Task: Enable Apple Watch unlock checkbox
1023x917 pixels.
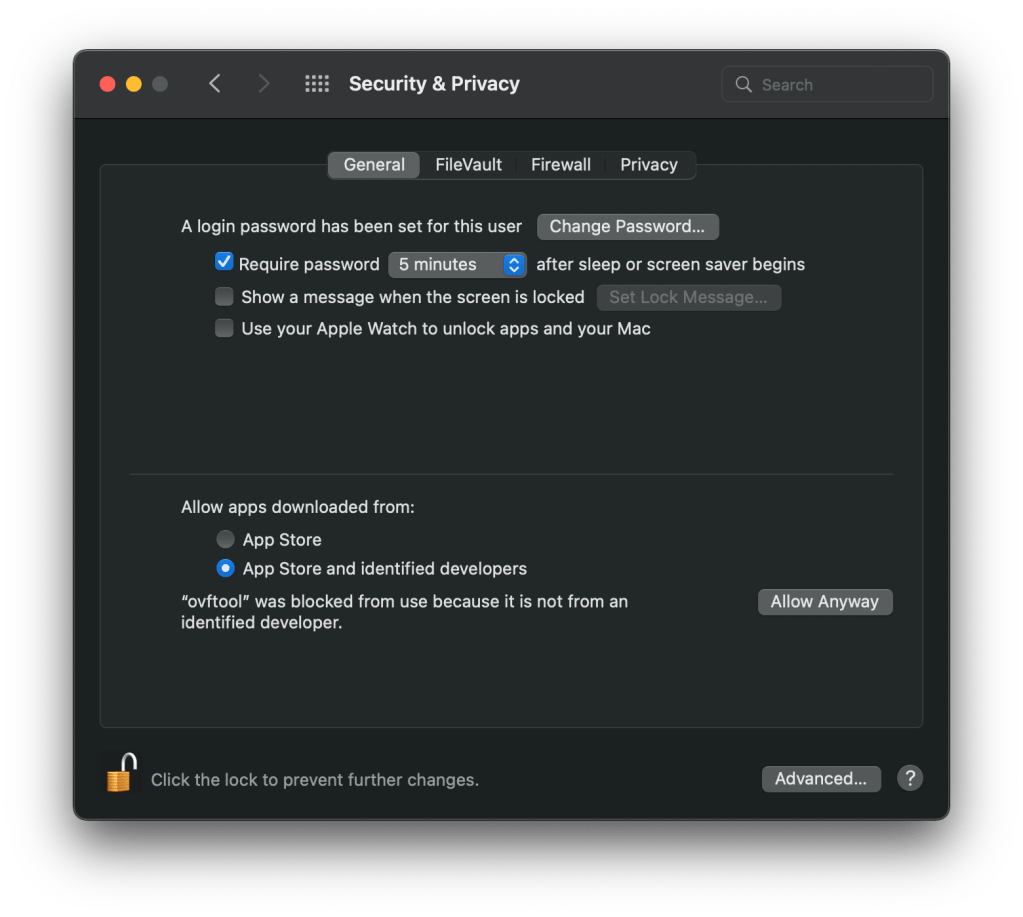Action: (x=224, y=328)
